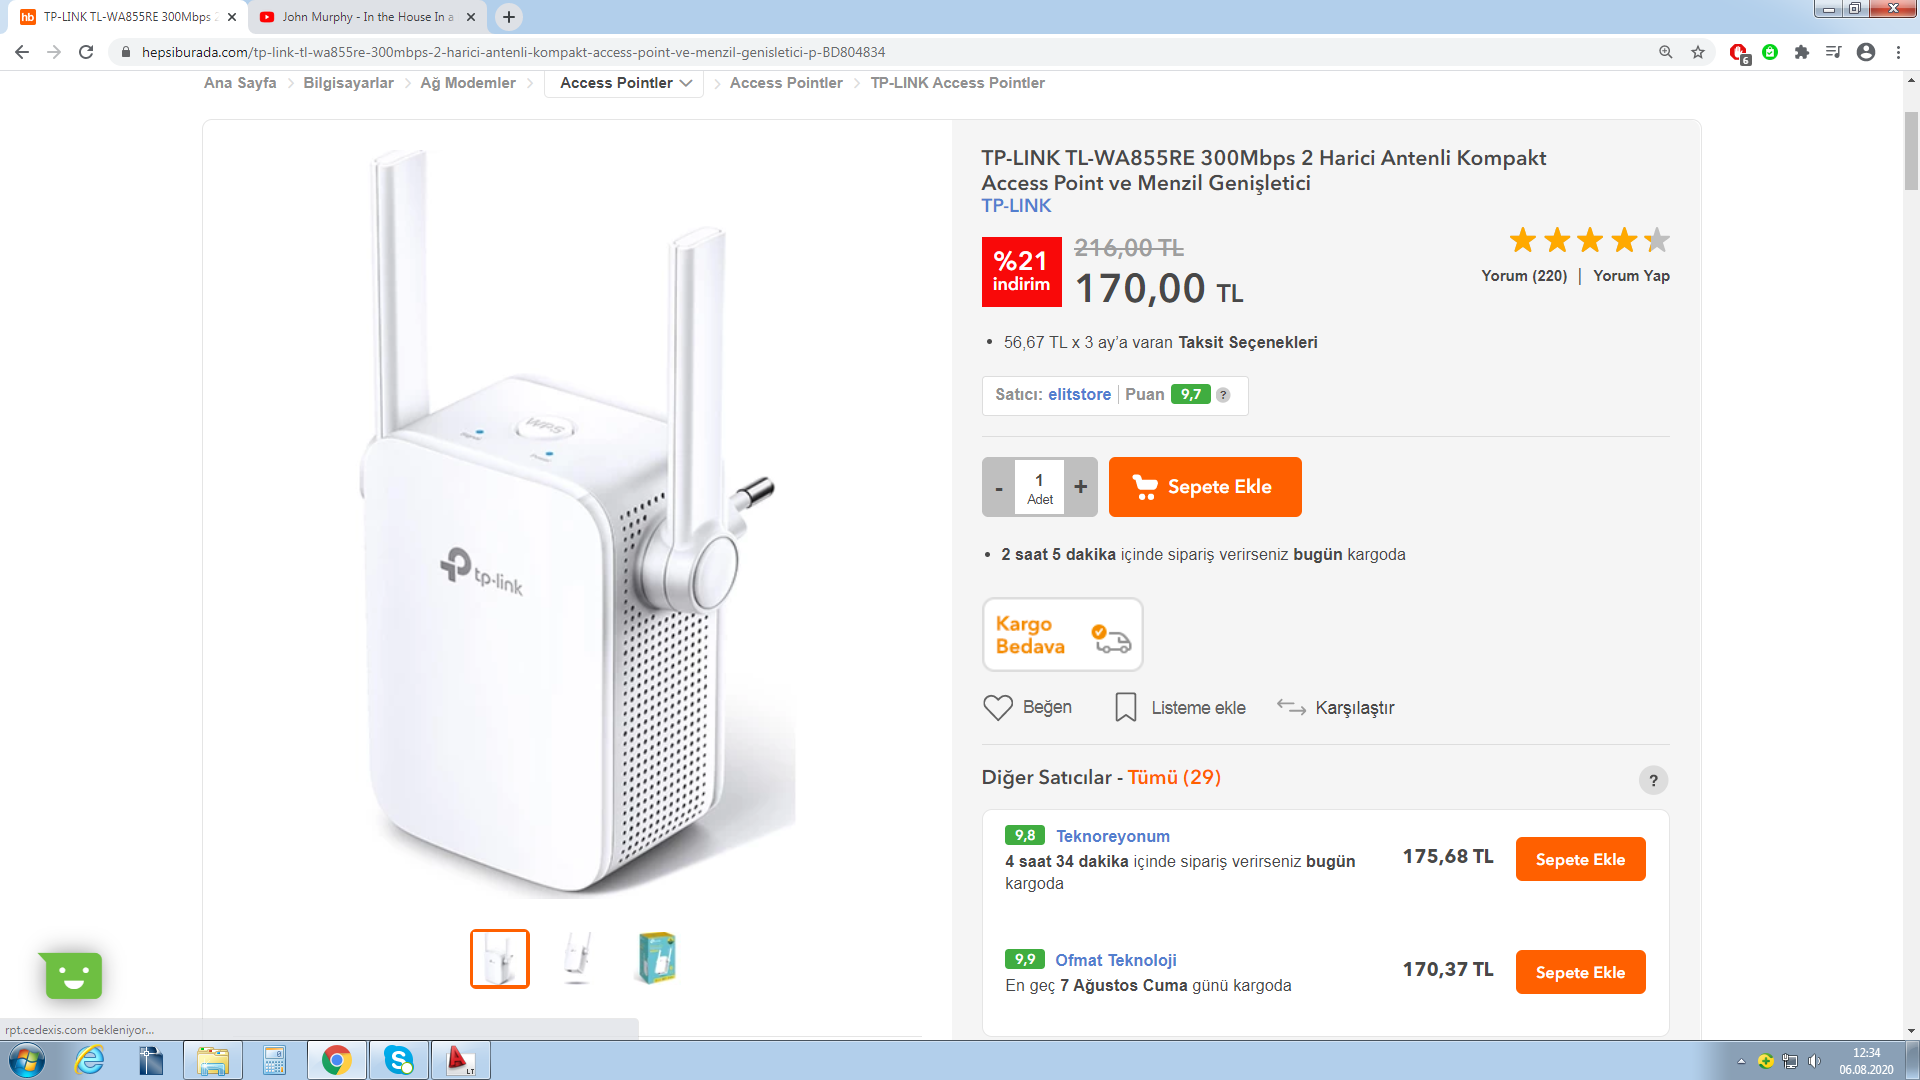Click the Karşılaştır compare arrows icon
1920x1080 pixels.
pos(1291,708)
